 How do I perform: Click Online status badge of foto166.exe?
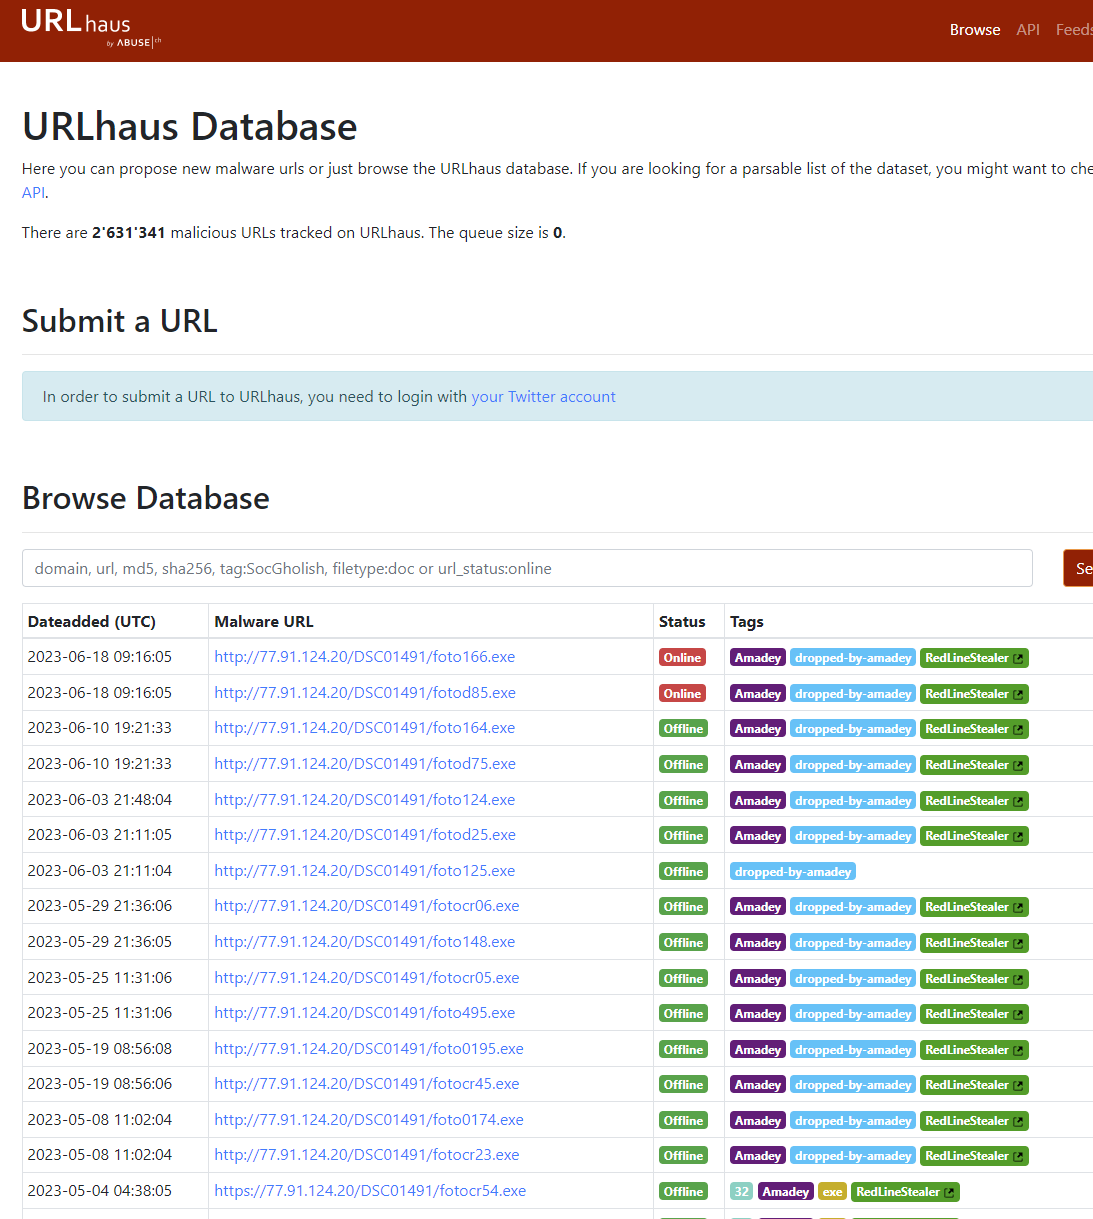pyautogui.click(x=682, y=658)
